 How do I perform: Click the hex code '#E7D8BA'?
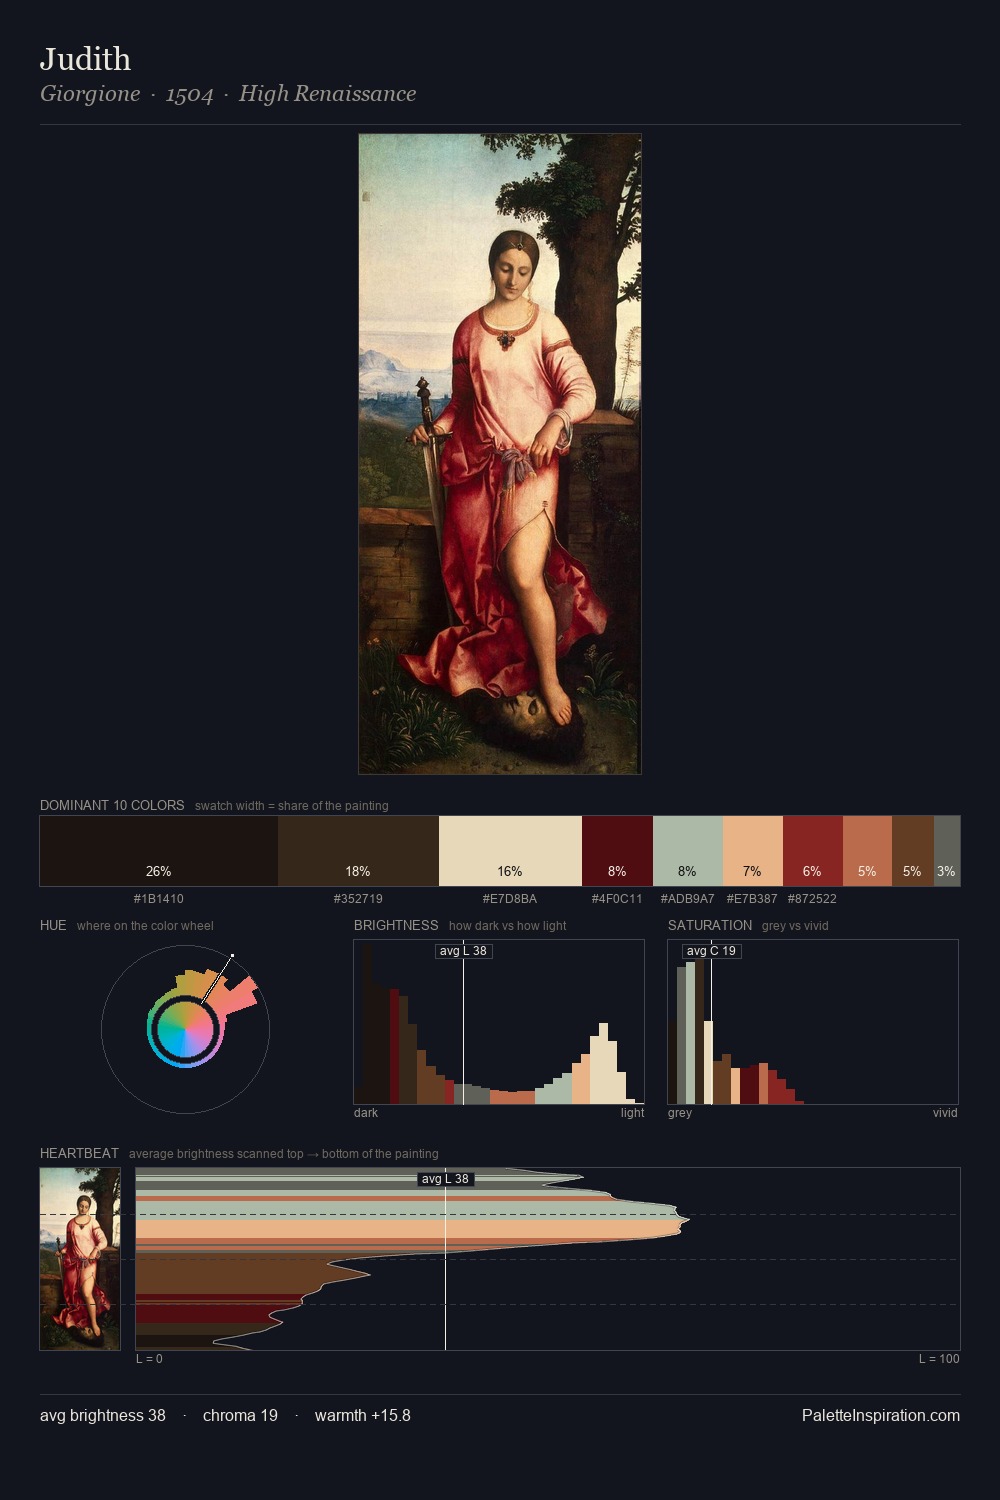pyautogui.click(x=510, y=899)
